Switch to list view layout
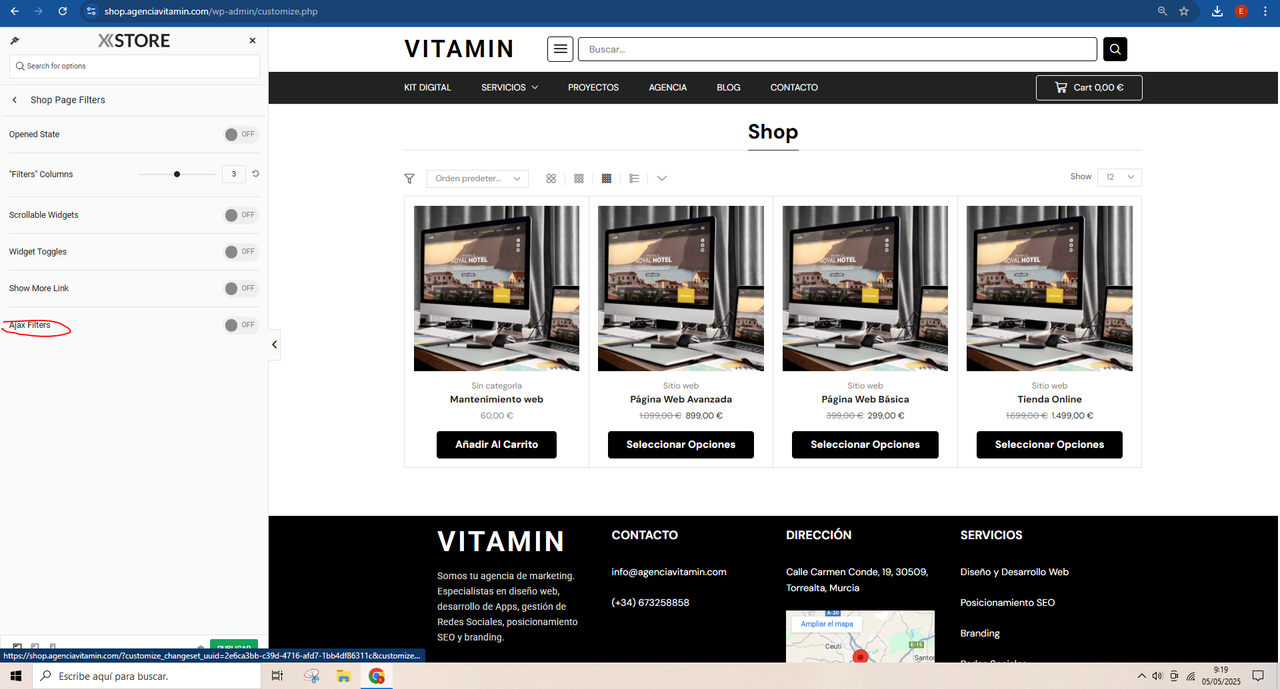Viewport: 1280px width, 689px height. (634, 178)
